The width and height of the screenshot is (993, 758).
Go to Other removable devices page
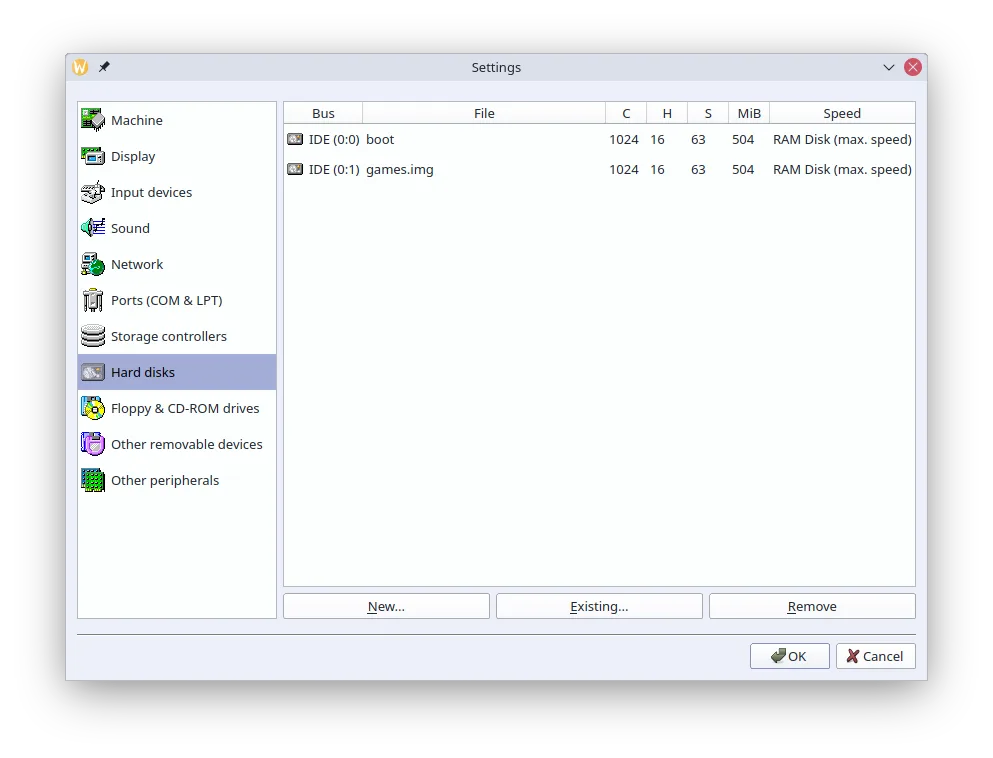[x=177, y=444]
